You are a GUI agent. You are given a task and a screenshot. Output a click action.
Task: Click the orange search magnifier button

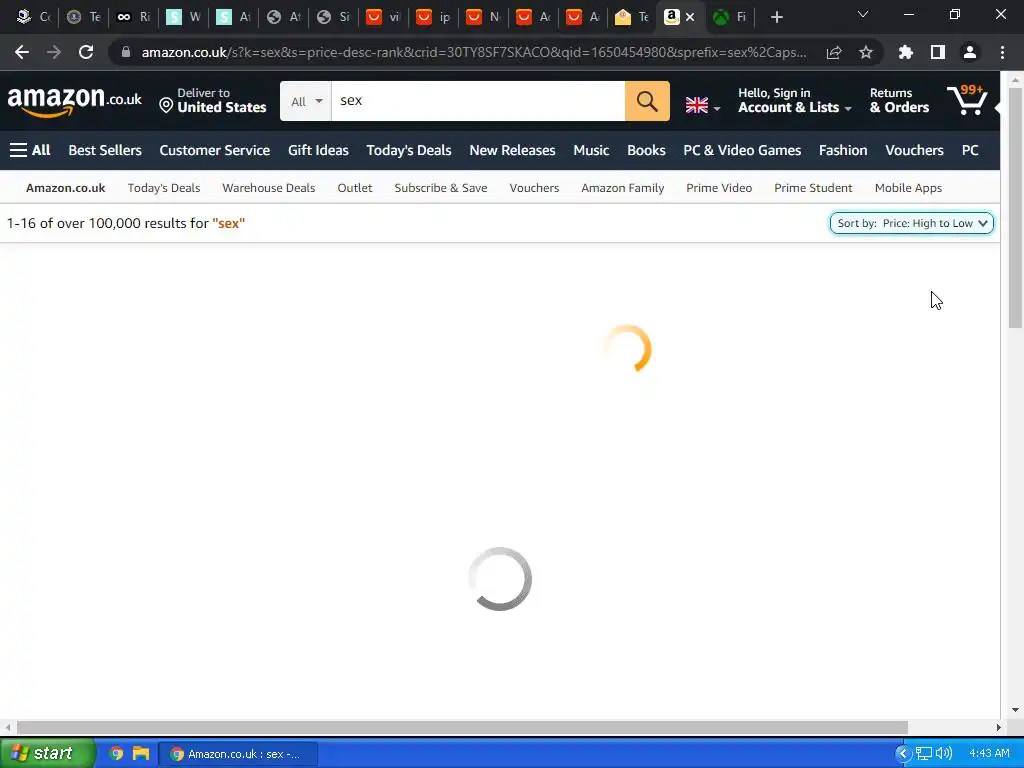coord(647,101)
